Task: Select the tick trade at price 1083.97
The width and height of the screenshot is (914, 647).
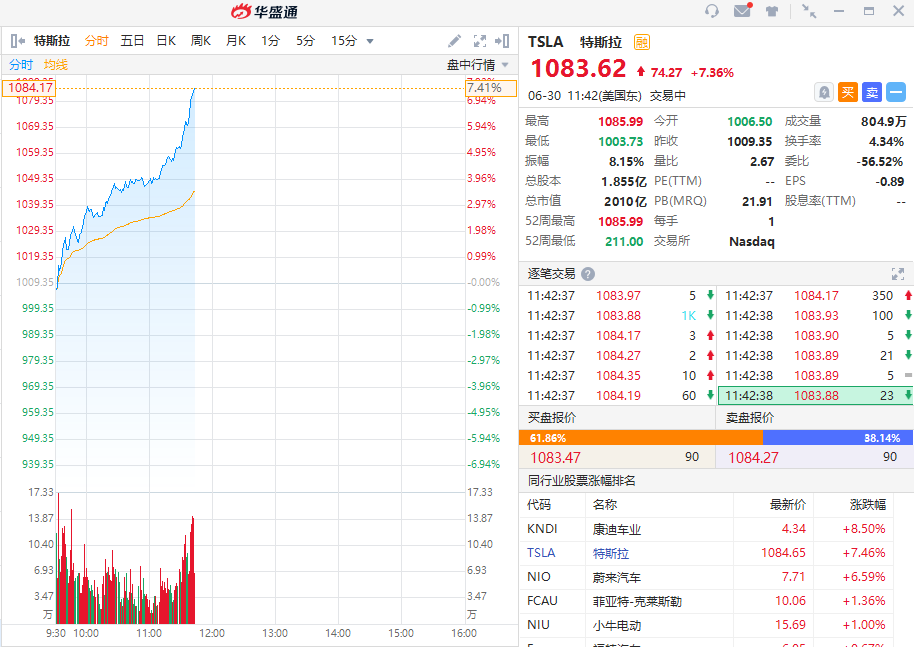Action: pyautogui.click(x=617, y=296)
